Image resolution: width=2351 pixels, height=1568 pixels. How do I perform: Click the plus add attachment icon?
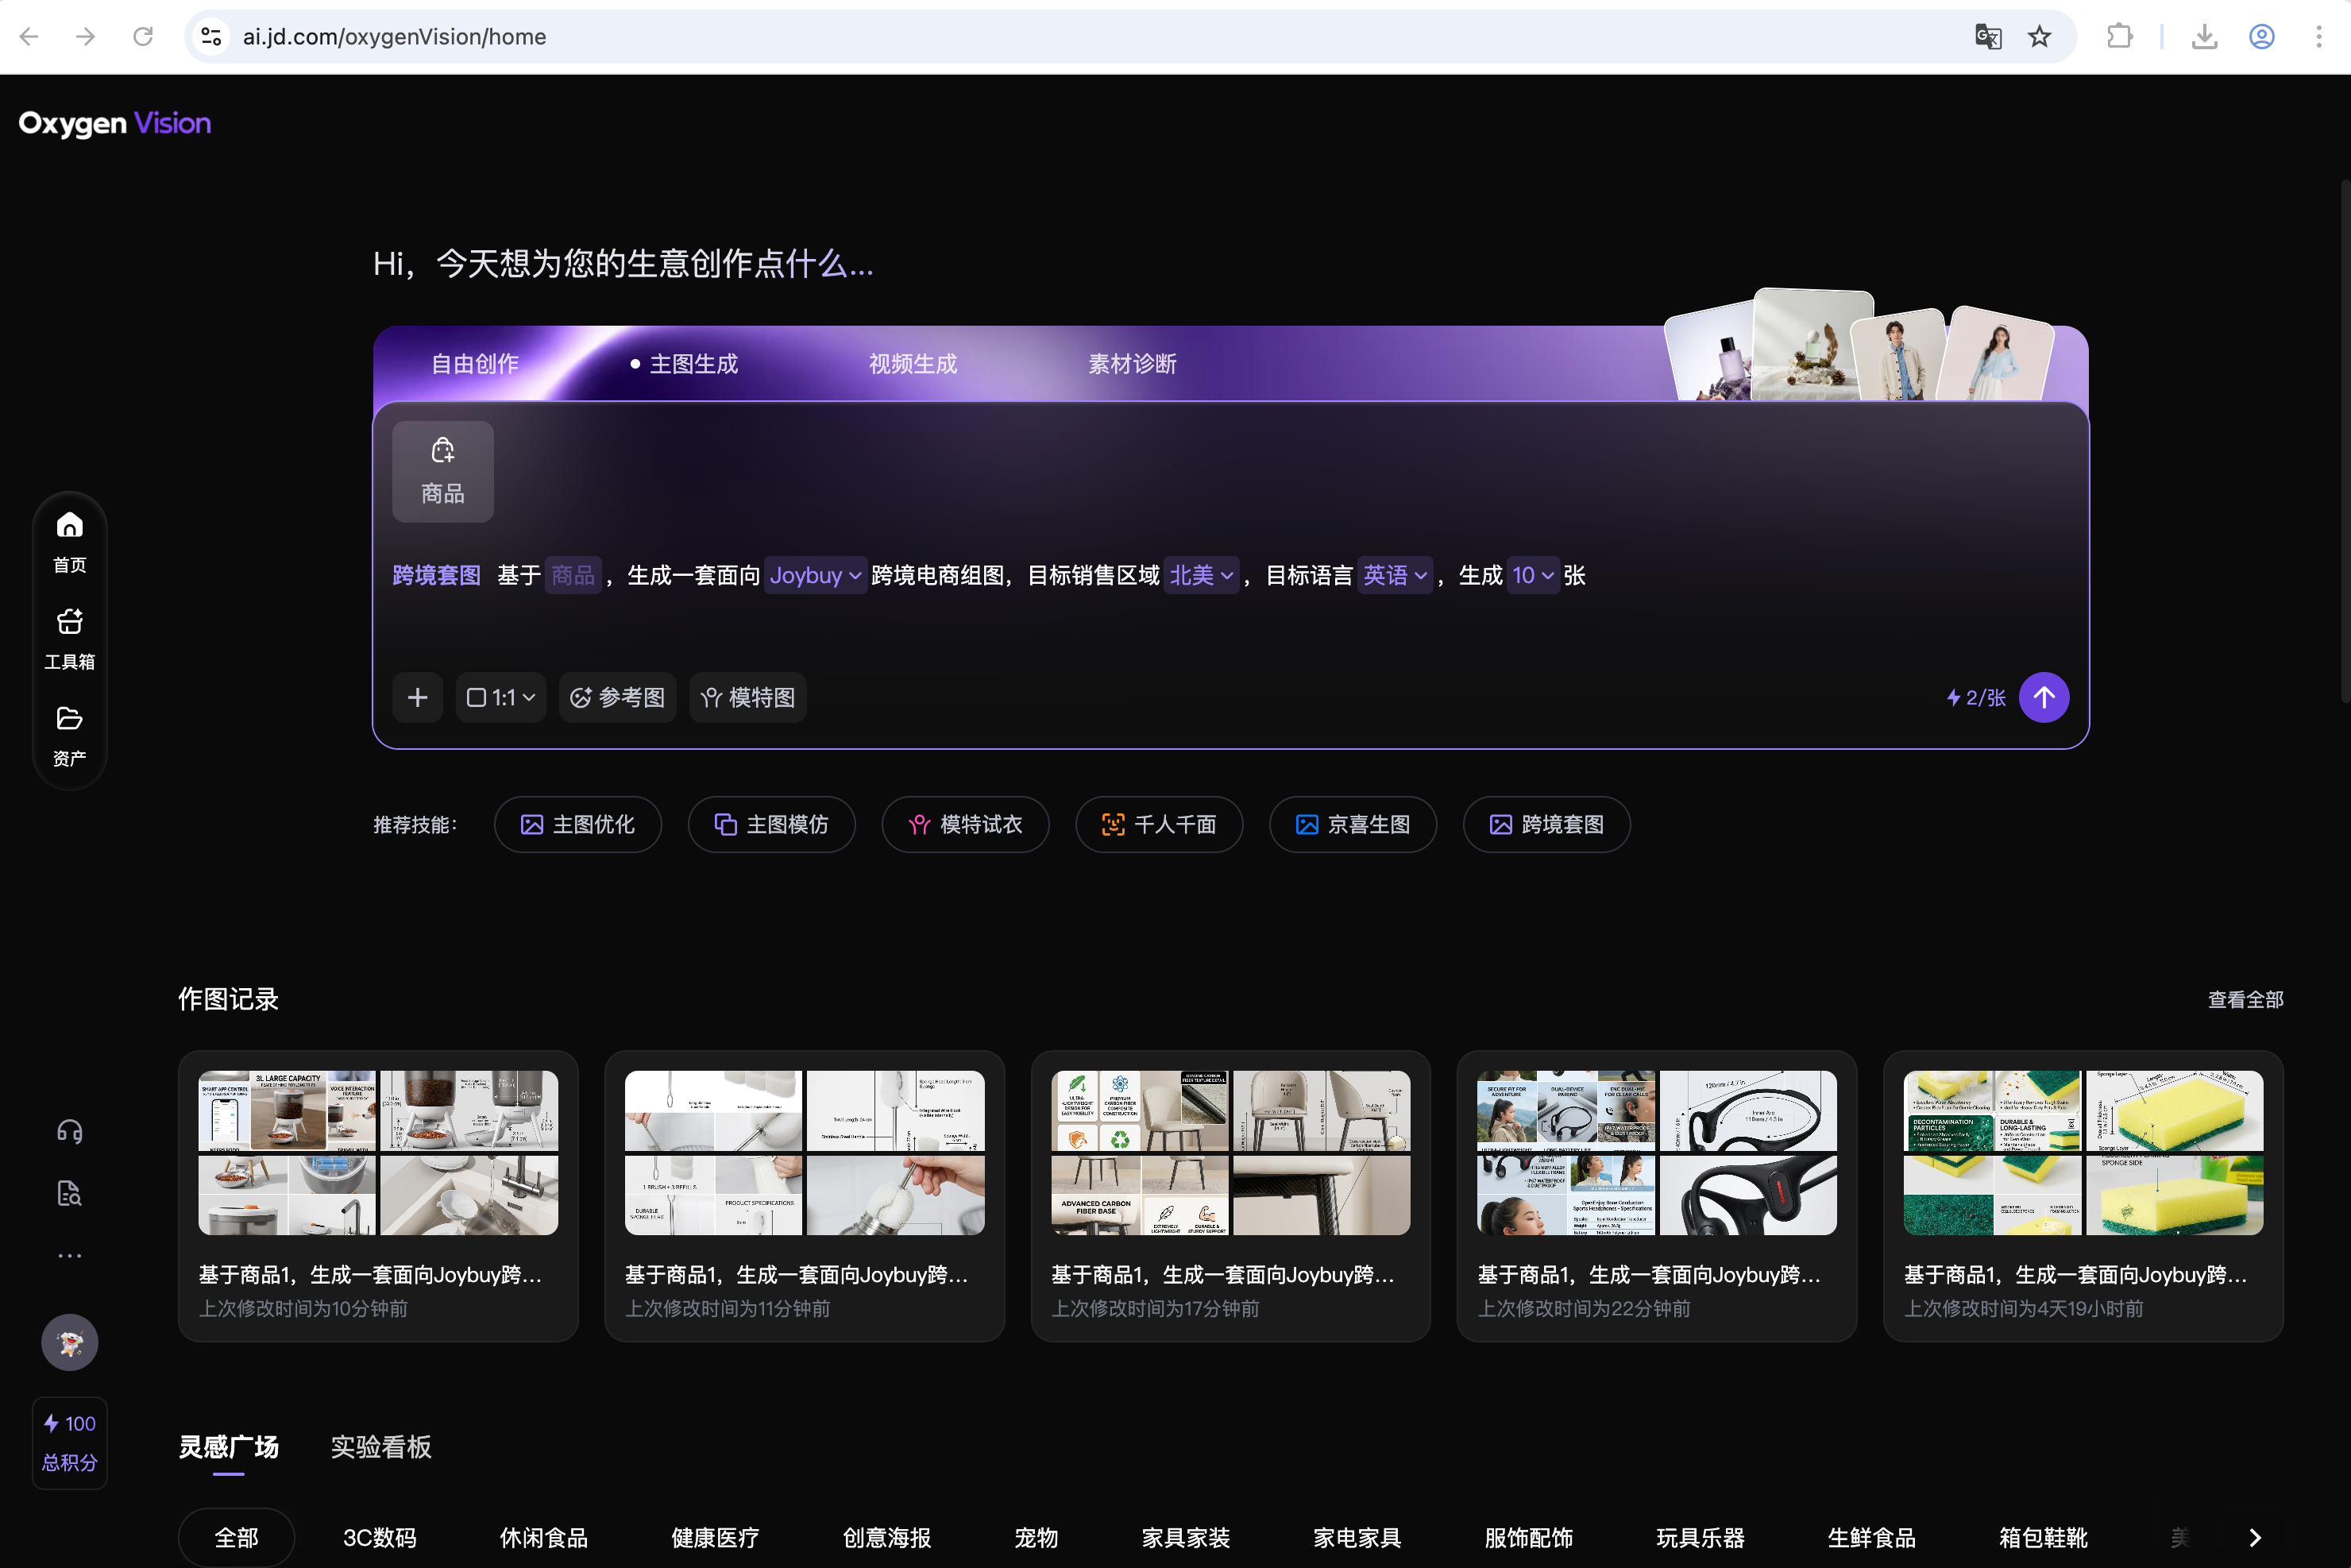pos(418,697)
